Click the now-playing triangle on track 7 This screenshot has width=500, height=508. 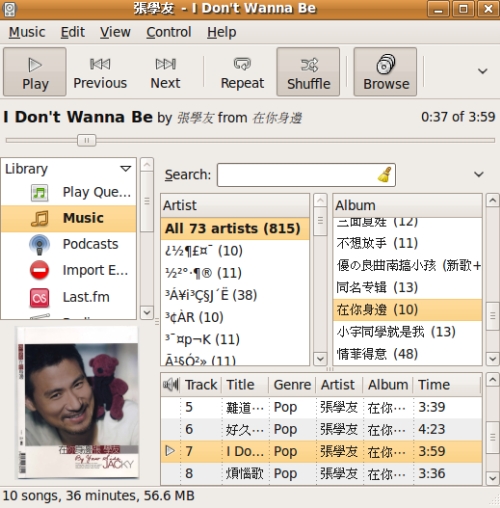[170, 451]
